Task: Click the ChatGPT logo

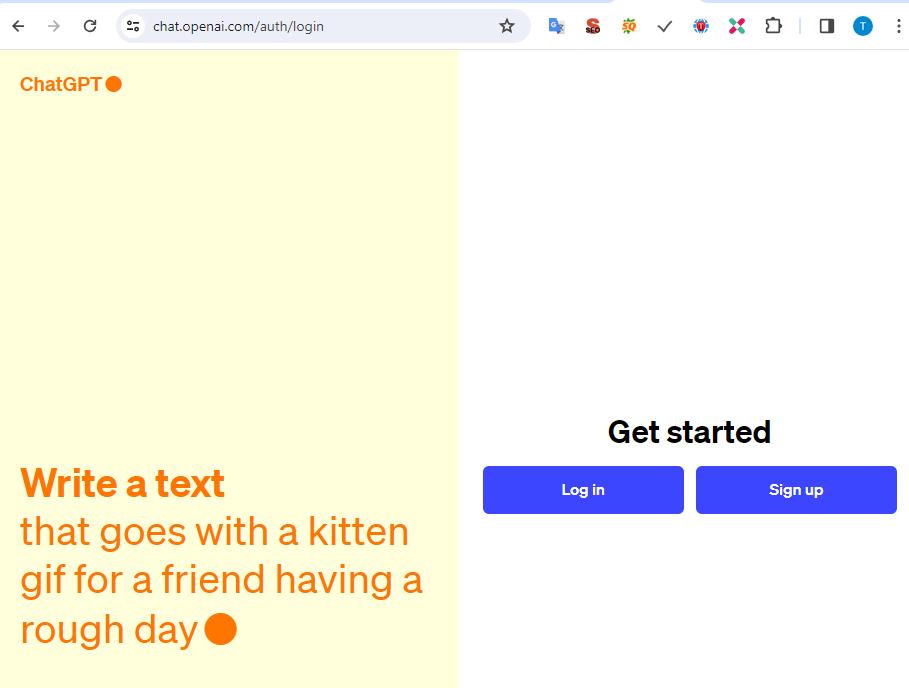Action: [x=70, y=84]
